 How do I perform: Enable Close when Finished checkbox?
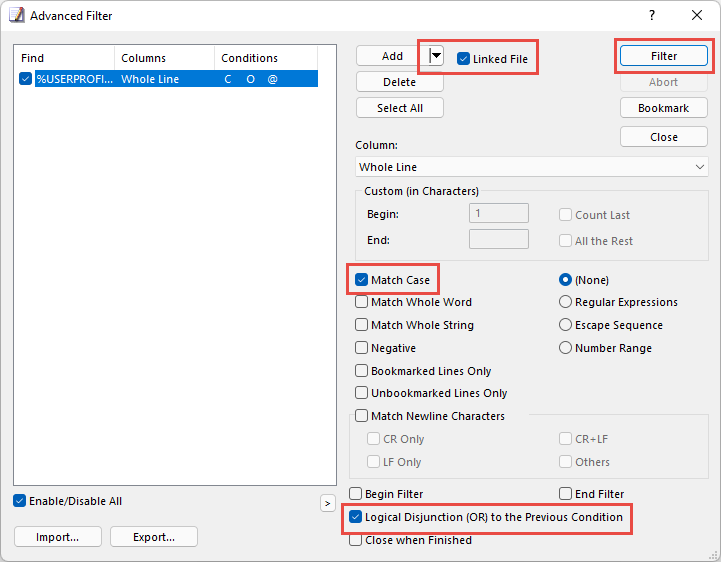click(355, 540)
